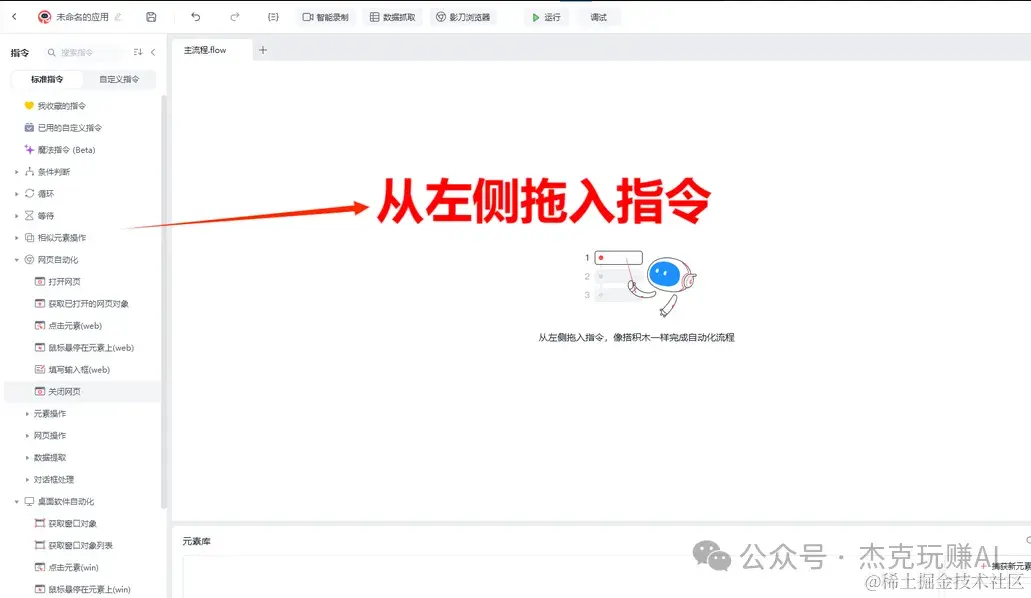Click the Undo icon

click(194, 15)
